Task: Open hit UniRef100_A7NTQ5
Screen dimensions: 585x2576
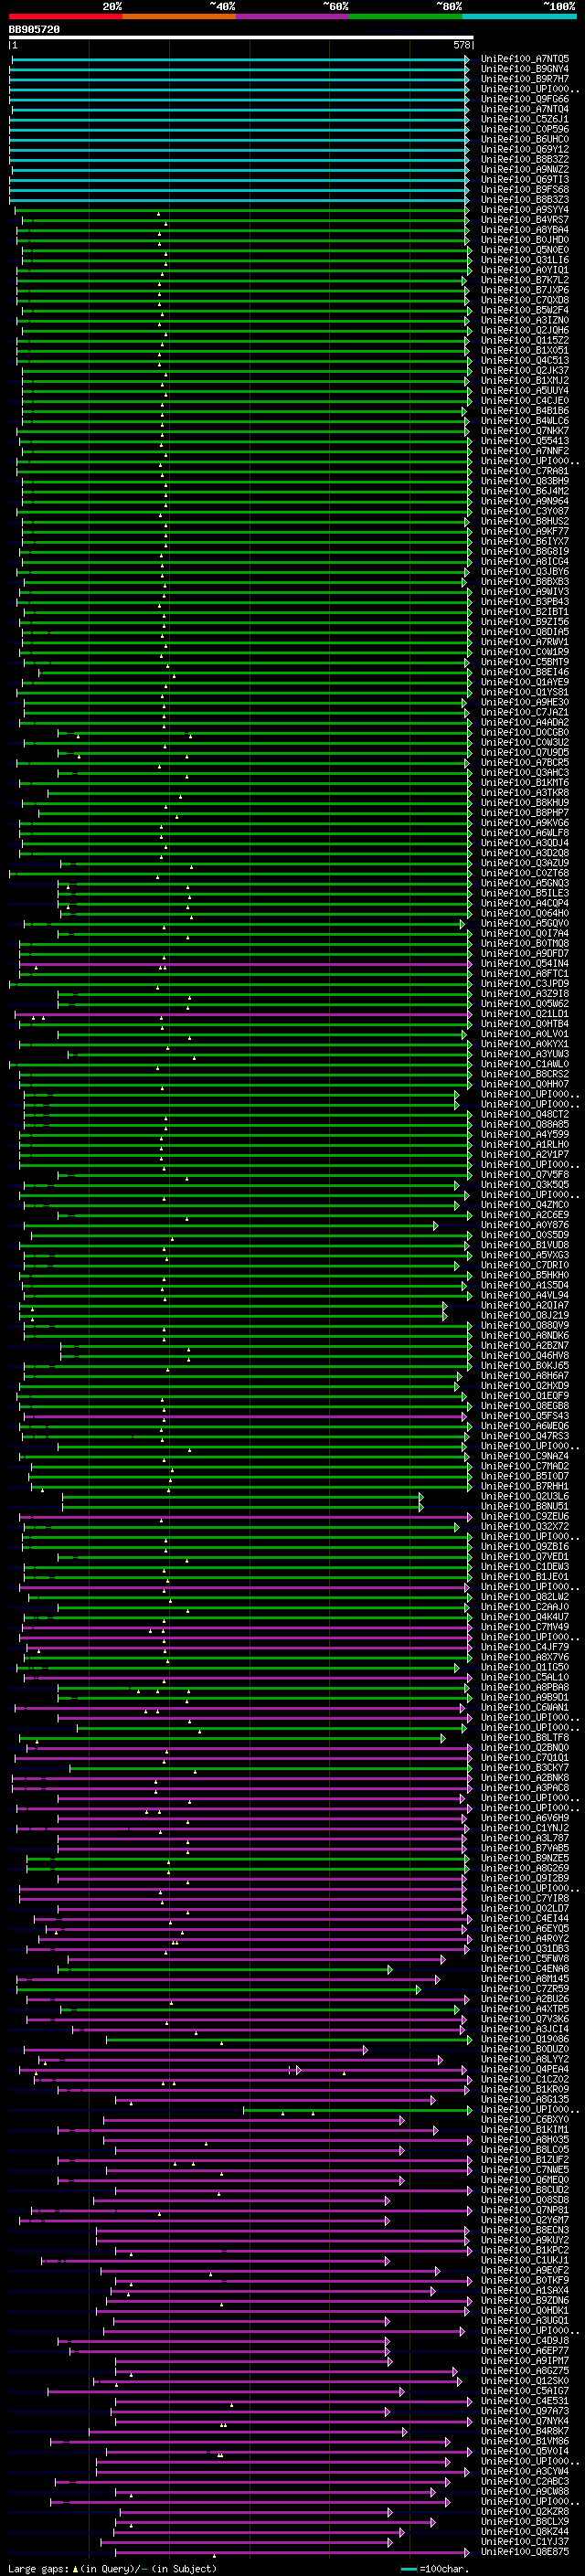Action: 525,59
